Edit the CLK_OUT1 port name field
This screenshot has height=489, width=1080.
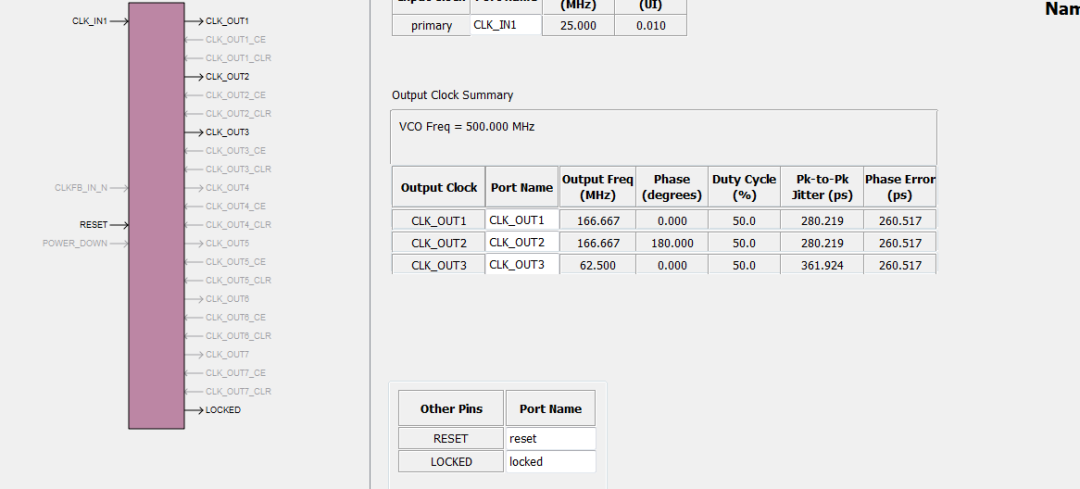[522, 220]
